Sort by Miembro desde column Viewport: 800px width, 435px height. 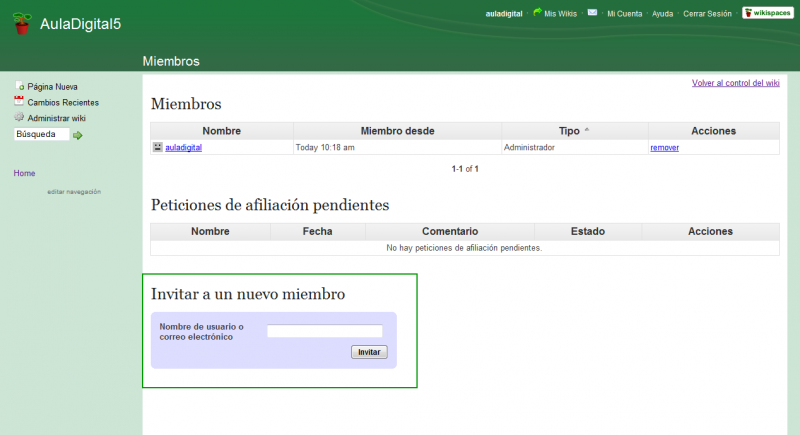click(397, 131)
